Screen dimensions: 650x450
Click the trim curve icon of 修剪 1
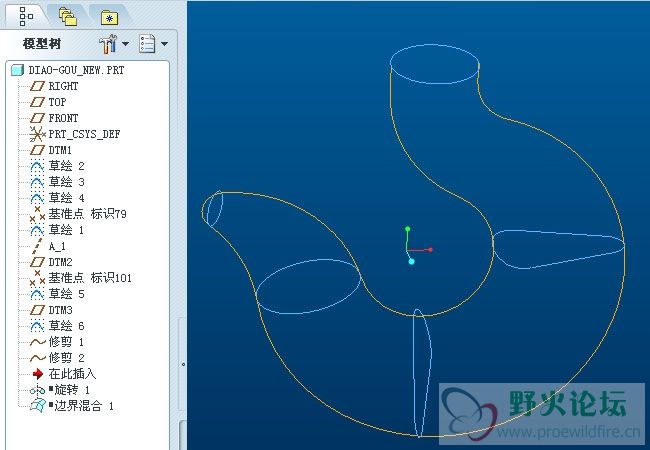[38, 342]
